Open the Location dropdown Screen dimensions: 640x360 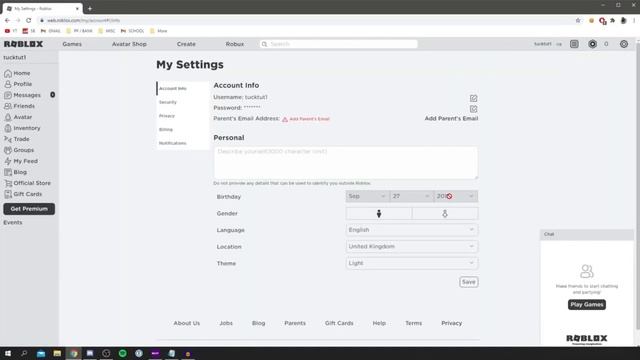click(411, 247)
